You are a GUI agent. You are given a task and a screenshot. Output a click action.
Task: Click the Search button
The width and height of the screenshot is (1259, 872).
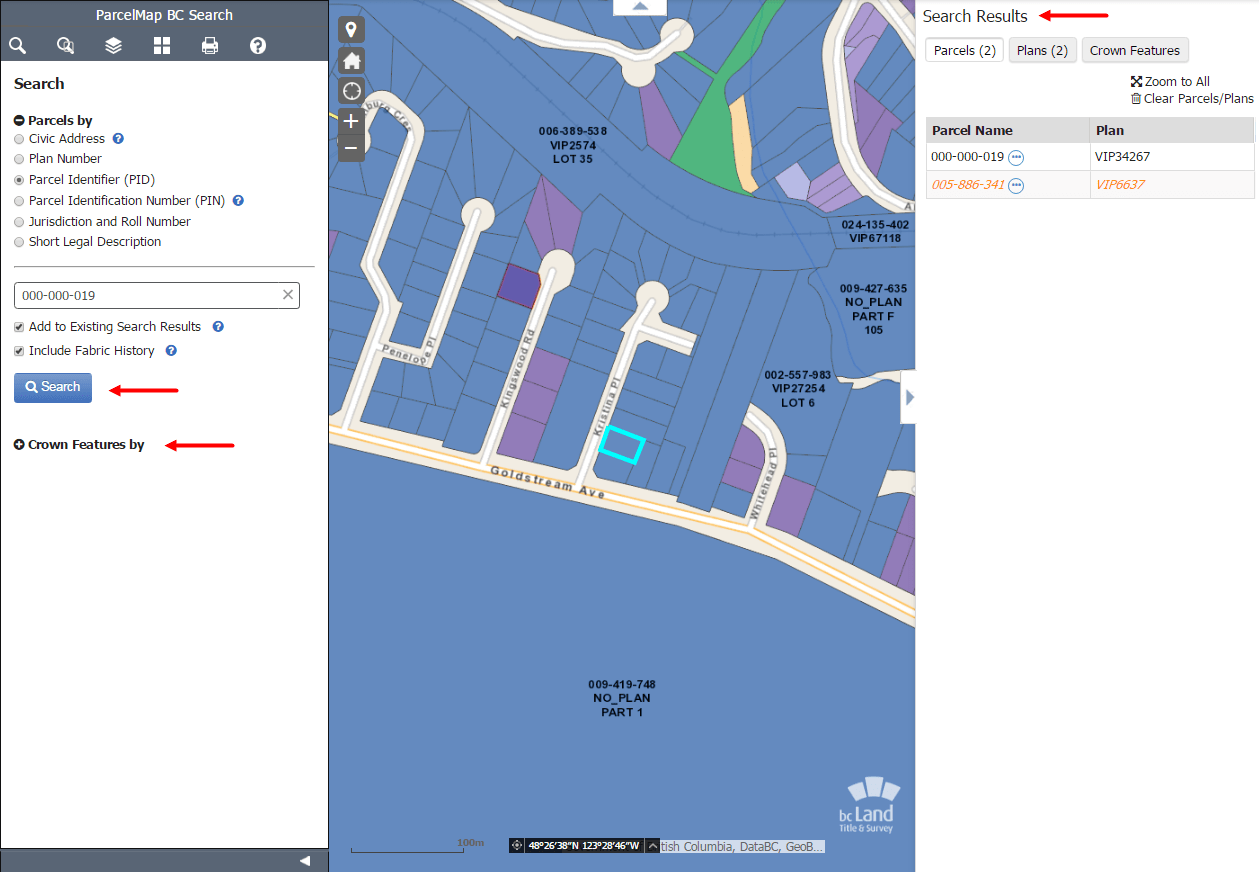coord(52,387)
